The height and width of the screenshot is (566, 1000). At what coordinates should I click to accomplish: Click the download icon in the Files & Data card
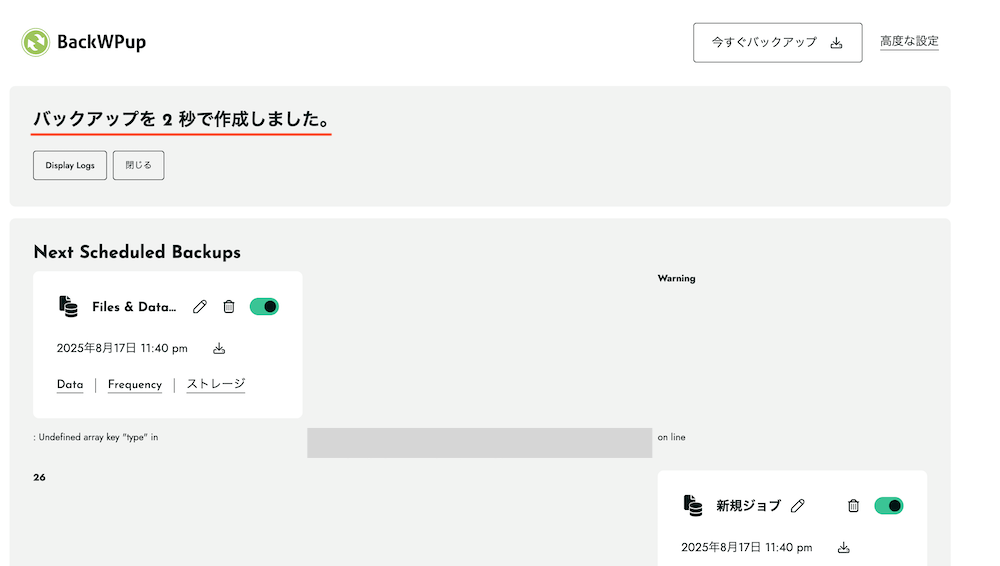tap(219, 348)
